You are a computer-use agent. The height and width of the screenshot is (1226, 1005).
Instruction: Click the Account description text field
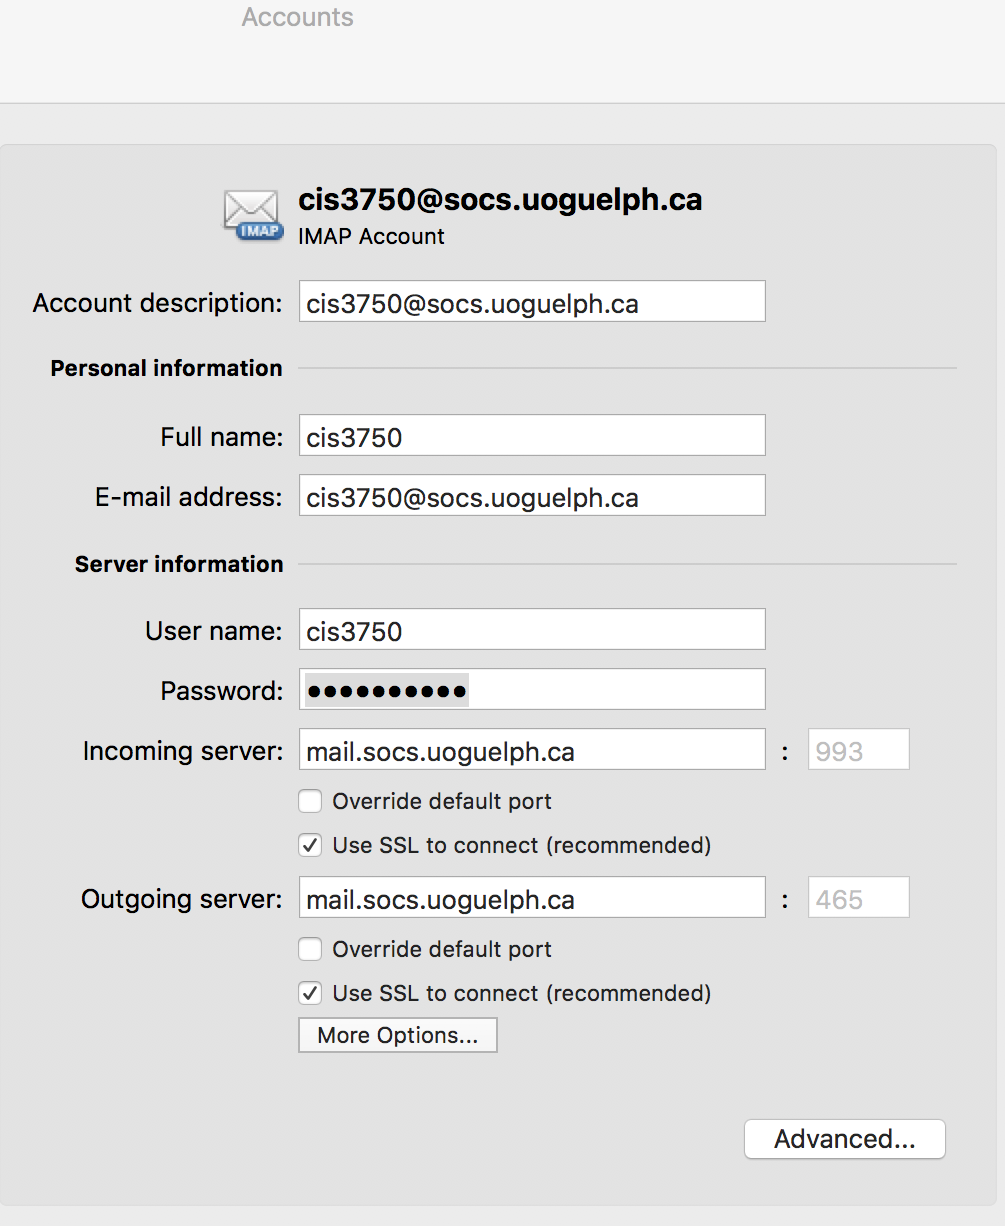(531, 301)
